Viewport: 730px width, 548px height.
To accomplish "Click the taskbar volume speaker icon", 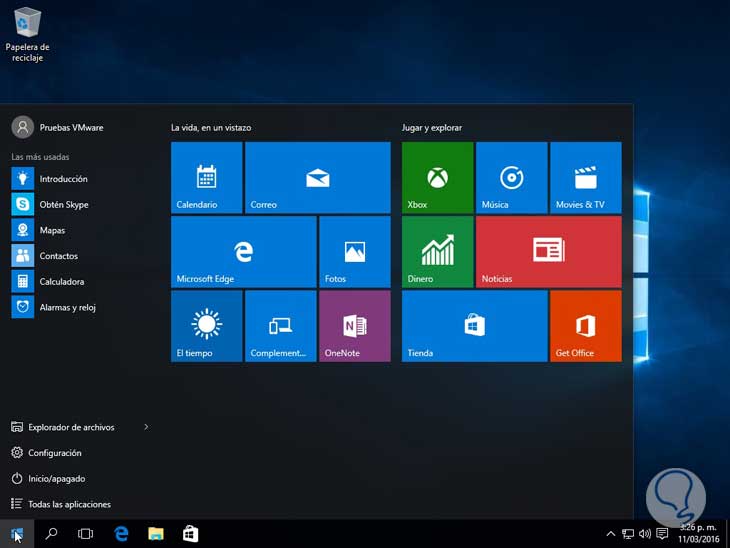I will tap(644, 534).
